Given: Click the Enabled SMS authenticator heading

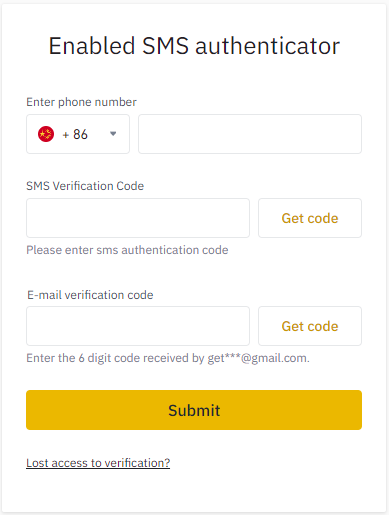Looking at the screenshot, I should 196,46.
